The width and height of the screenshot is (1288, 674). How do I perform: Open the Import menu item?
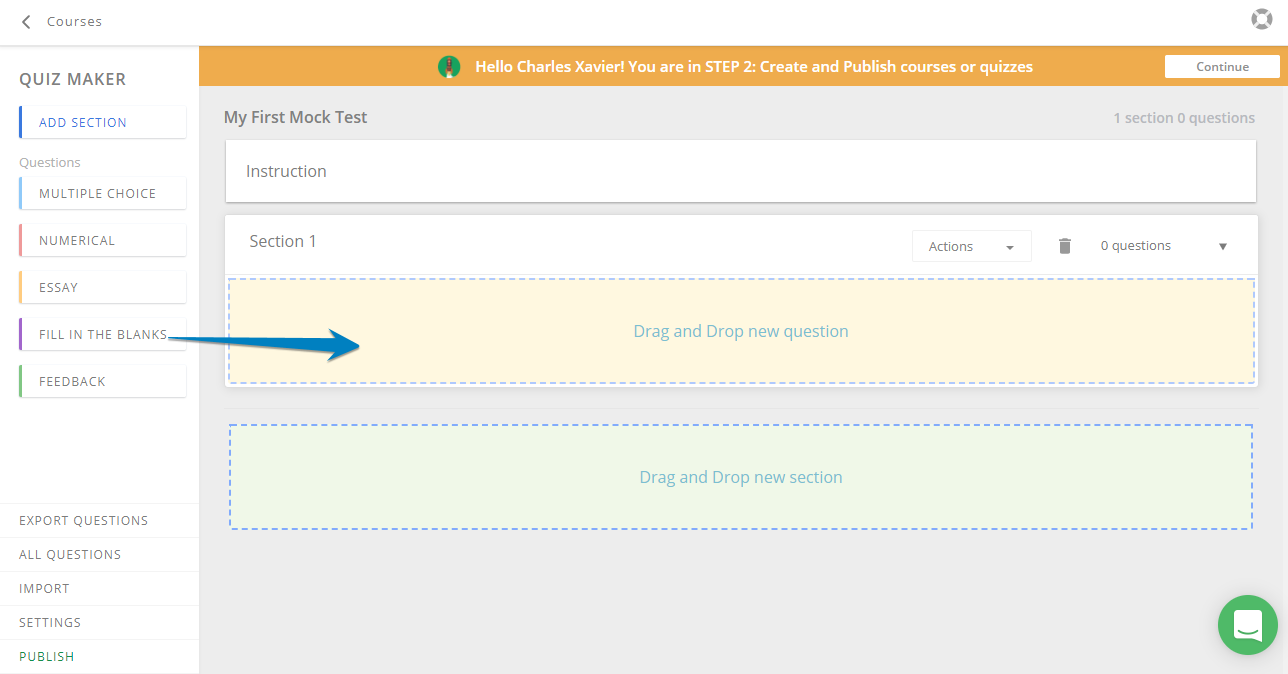tap(44, 588)
